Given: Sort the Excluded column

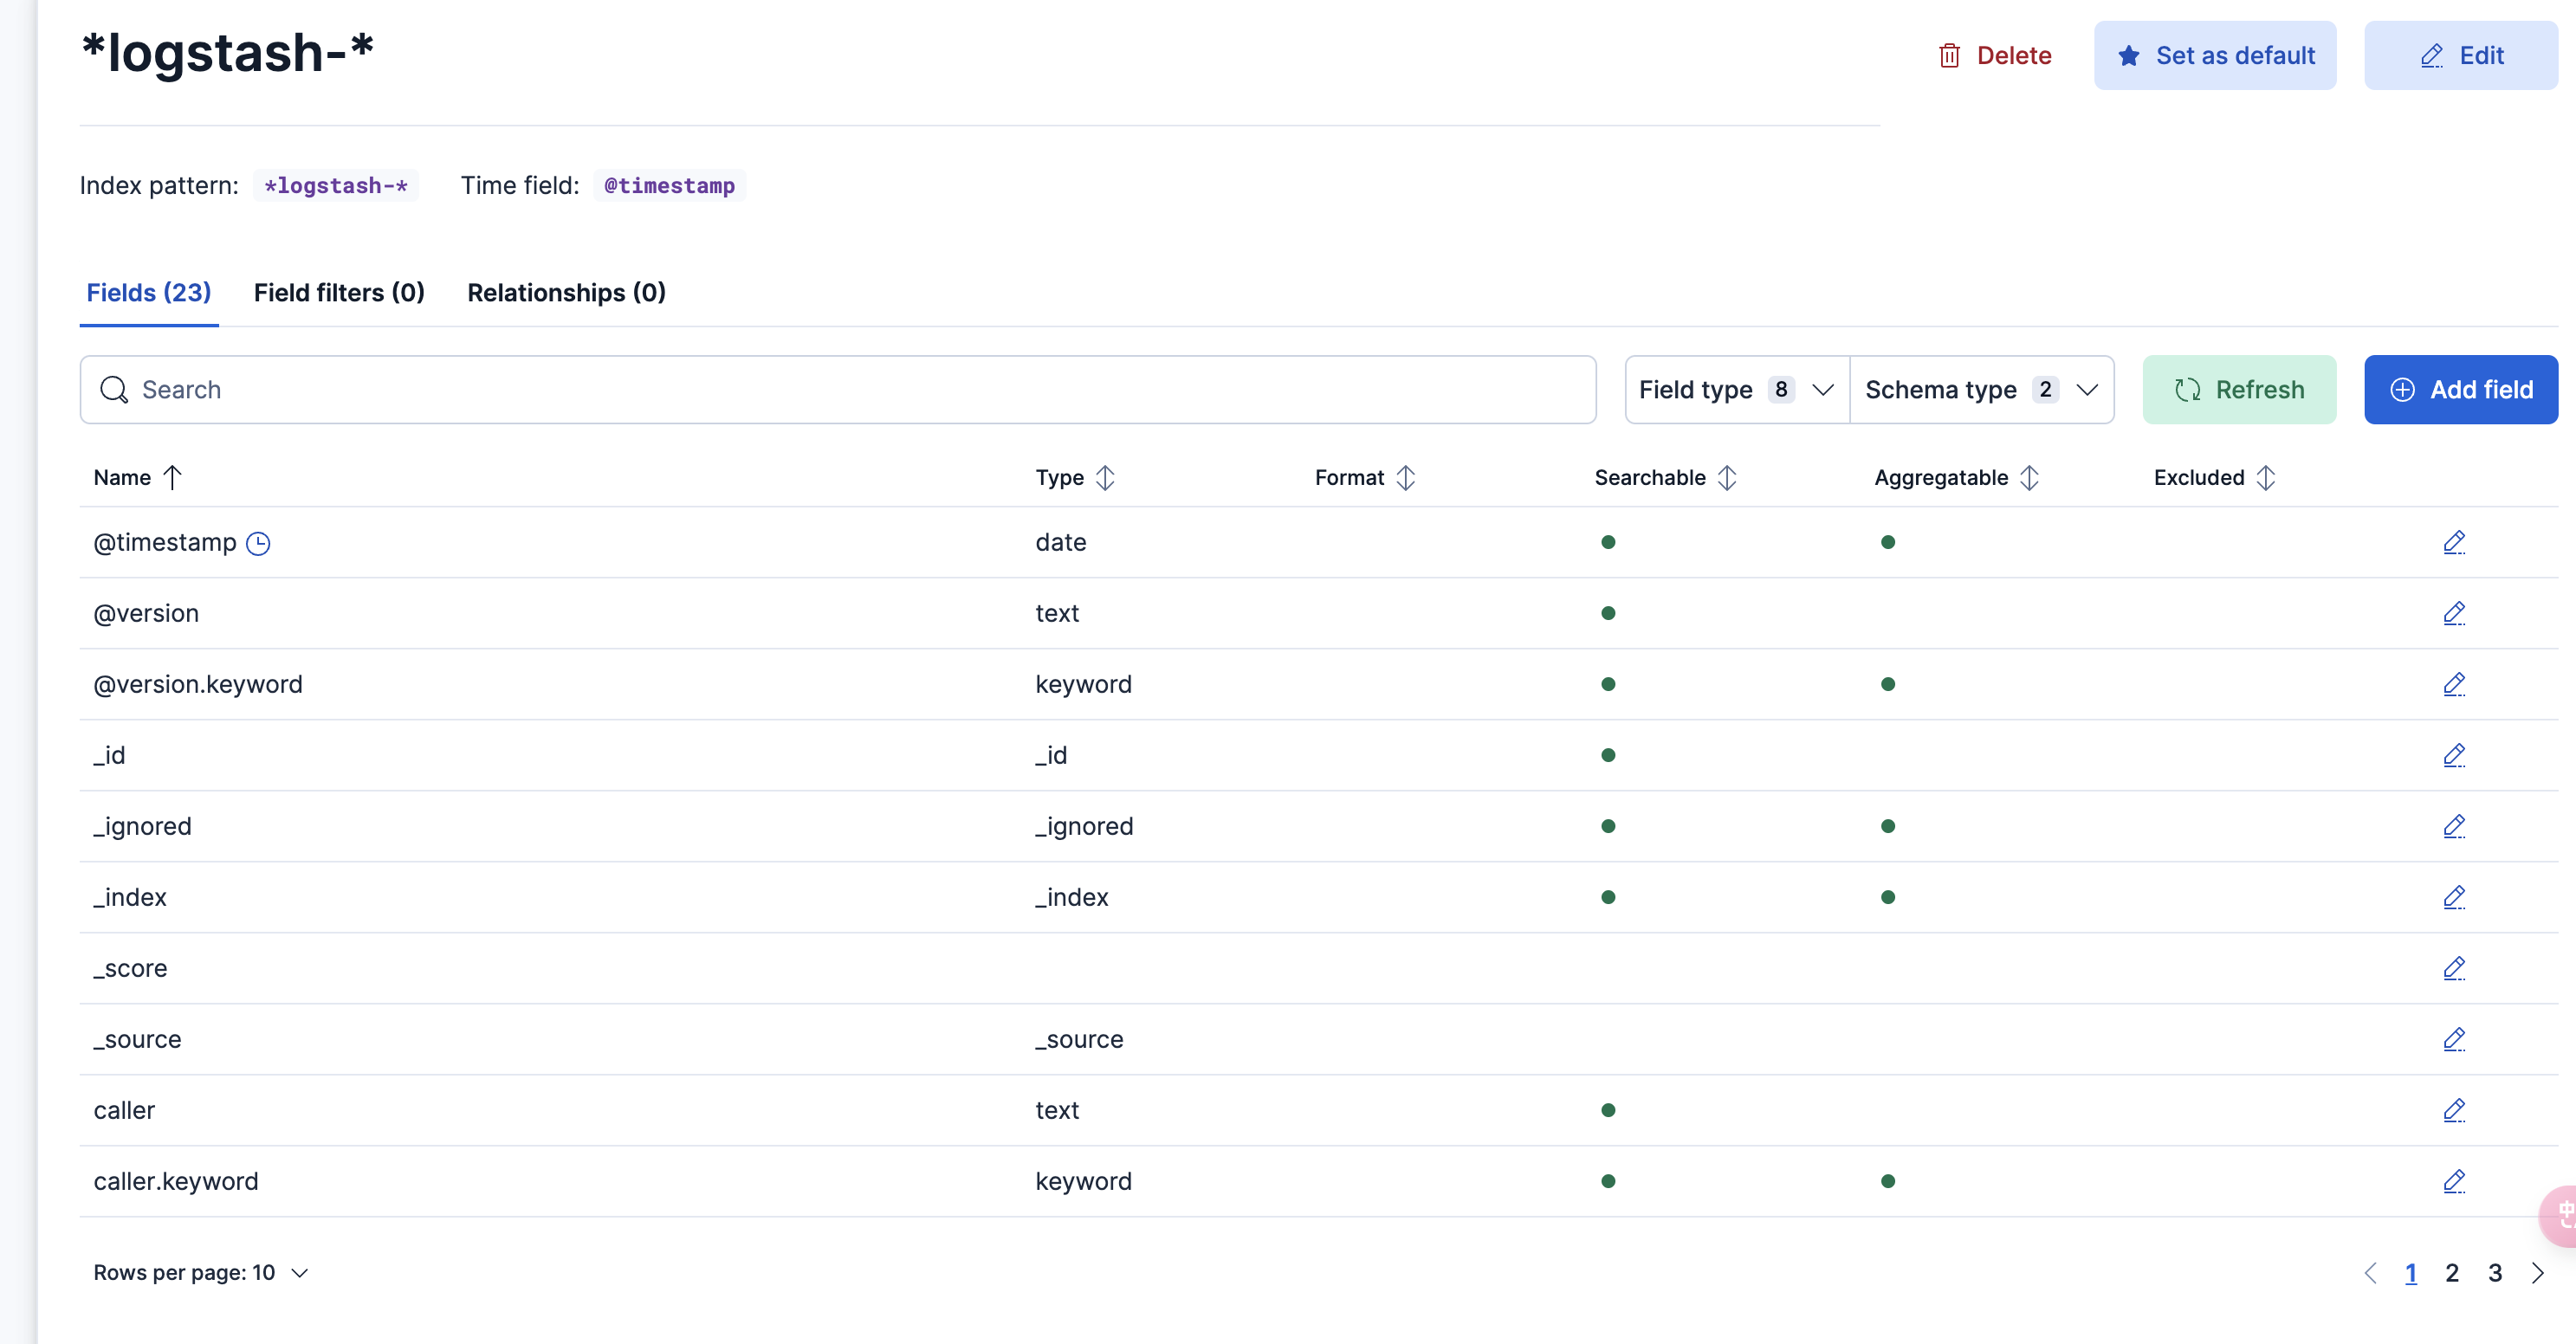Looking at the screenshot, I should pyautogui.click(x=2266, y=477).
